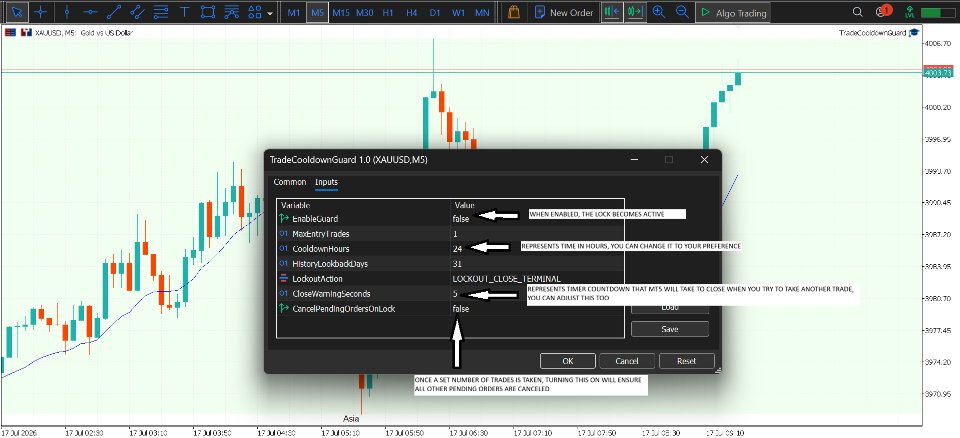Switch chart to W1 timeframe
960x438 pixels.
pos(459,12)
